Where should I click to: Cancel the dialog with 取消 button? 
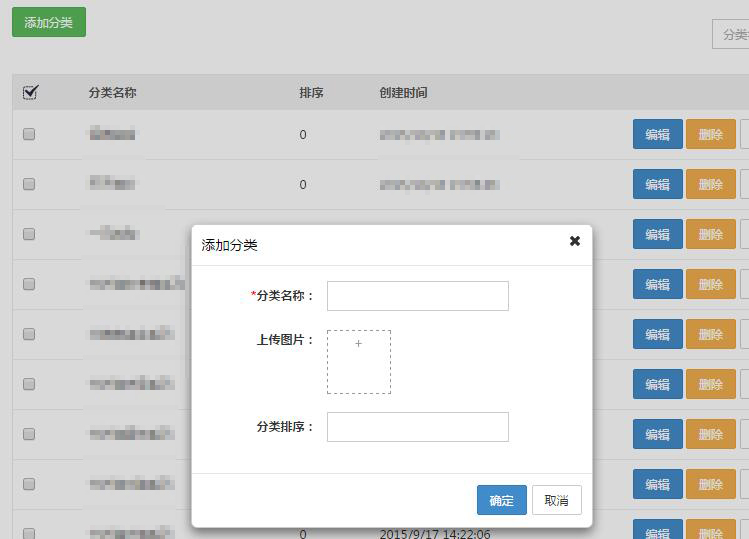557,500
